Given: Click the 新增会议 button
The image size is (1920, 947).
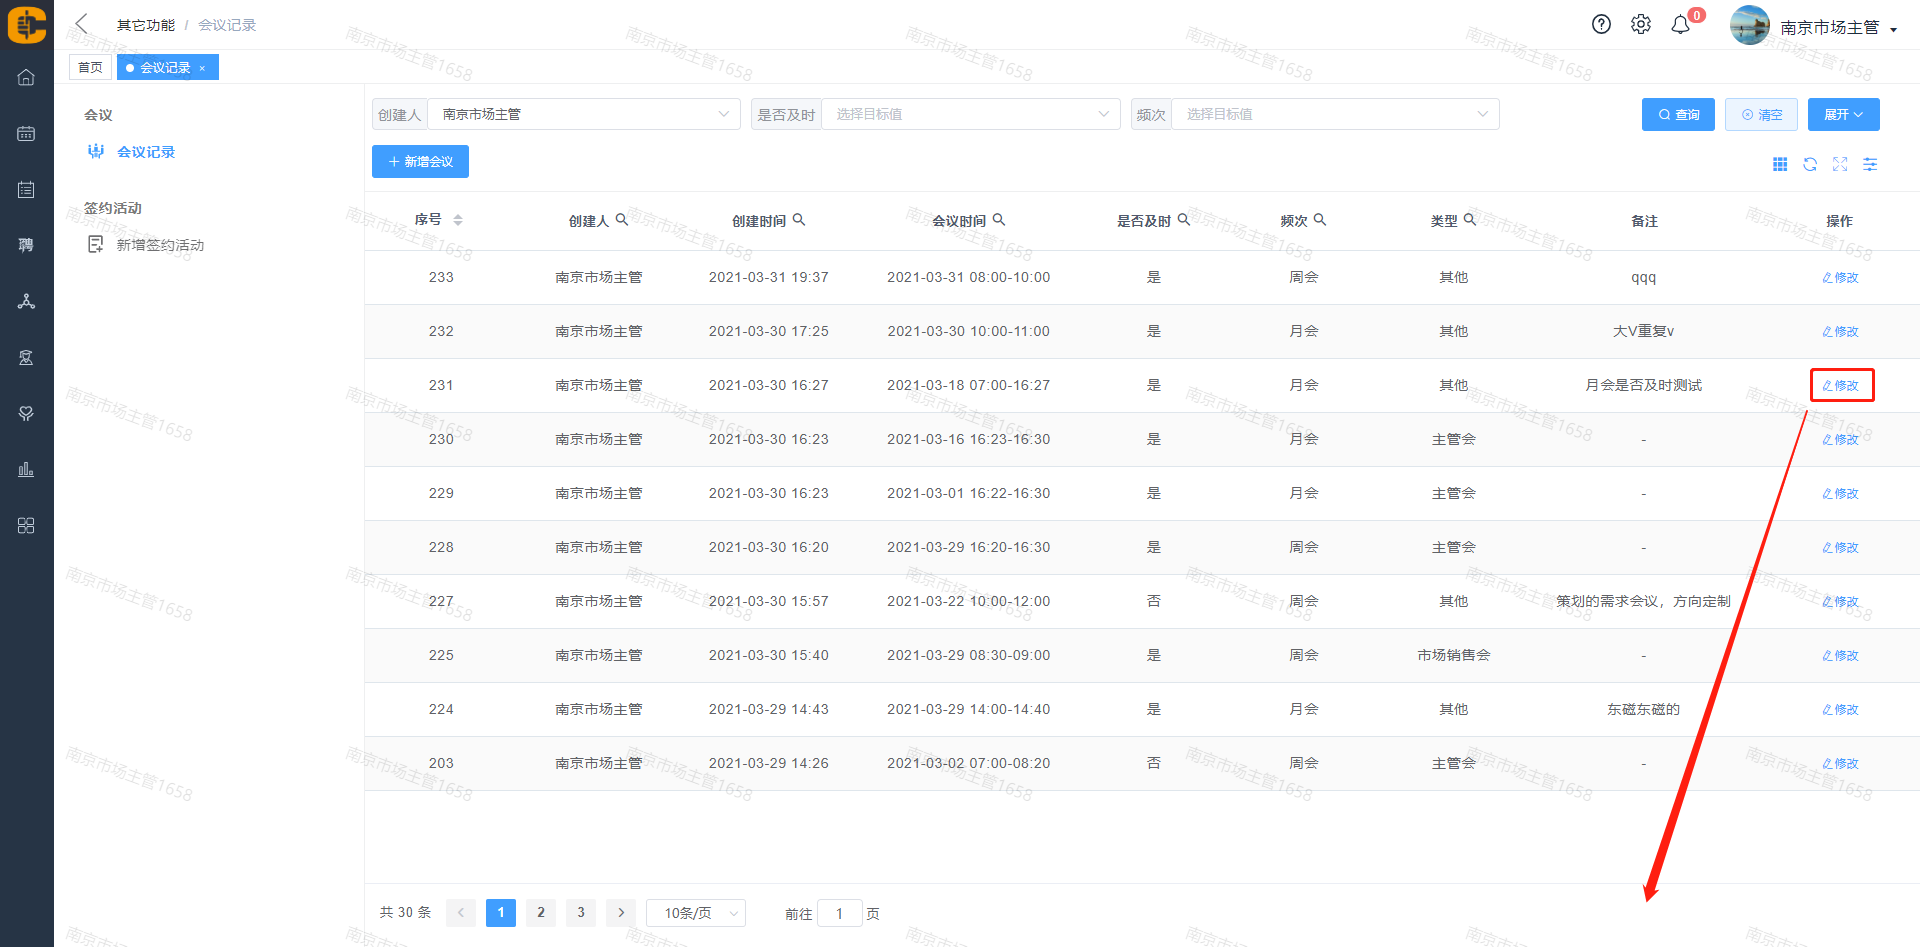Looking at the screenshot, I should click(420, 162).
